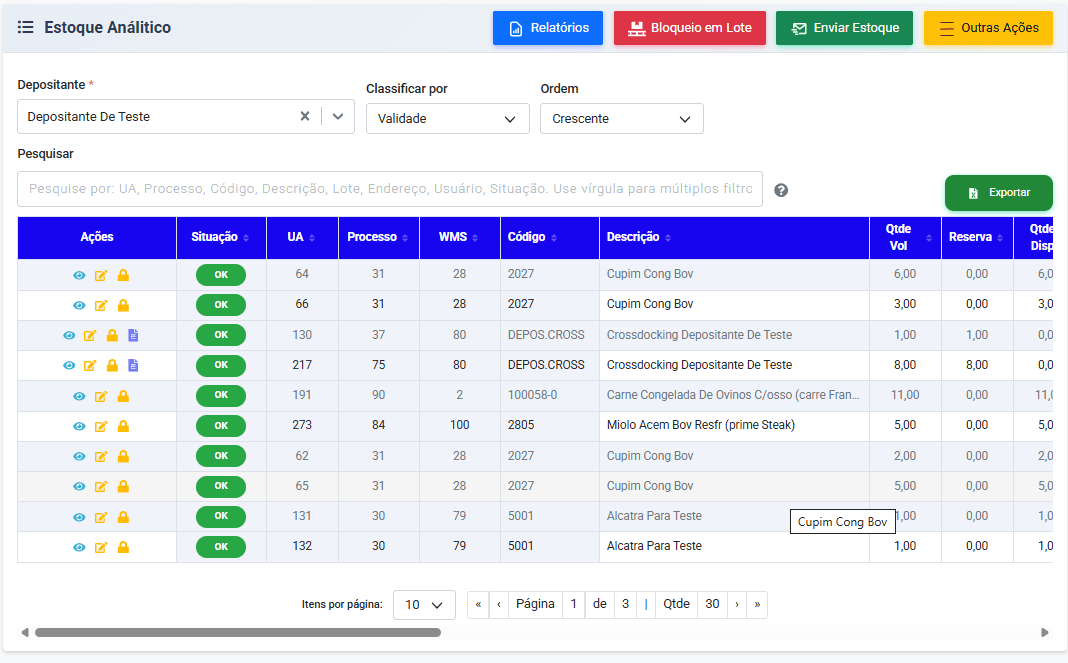Sort table by Código column header
Image resolution: width=1068 pixels, height=663 pixels.
coord(531,237)
